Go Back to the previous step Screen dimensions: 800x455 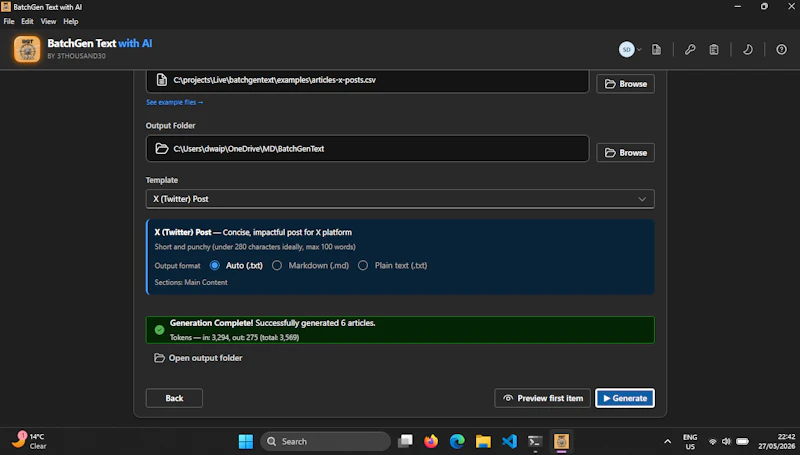coord(174,398)
